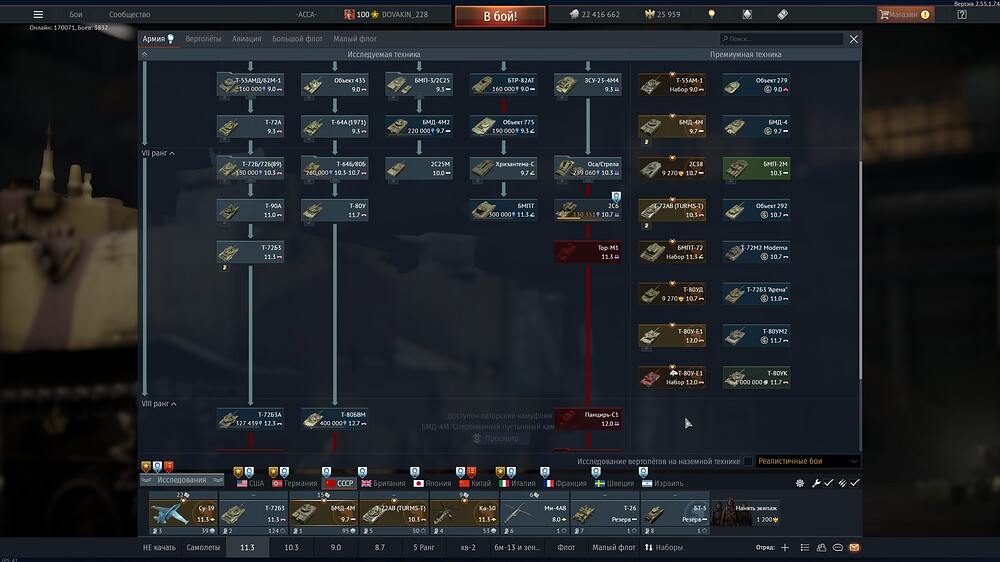
Task: Switch to the Малый флот tab
Action: tap(355, 39)
